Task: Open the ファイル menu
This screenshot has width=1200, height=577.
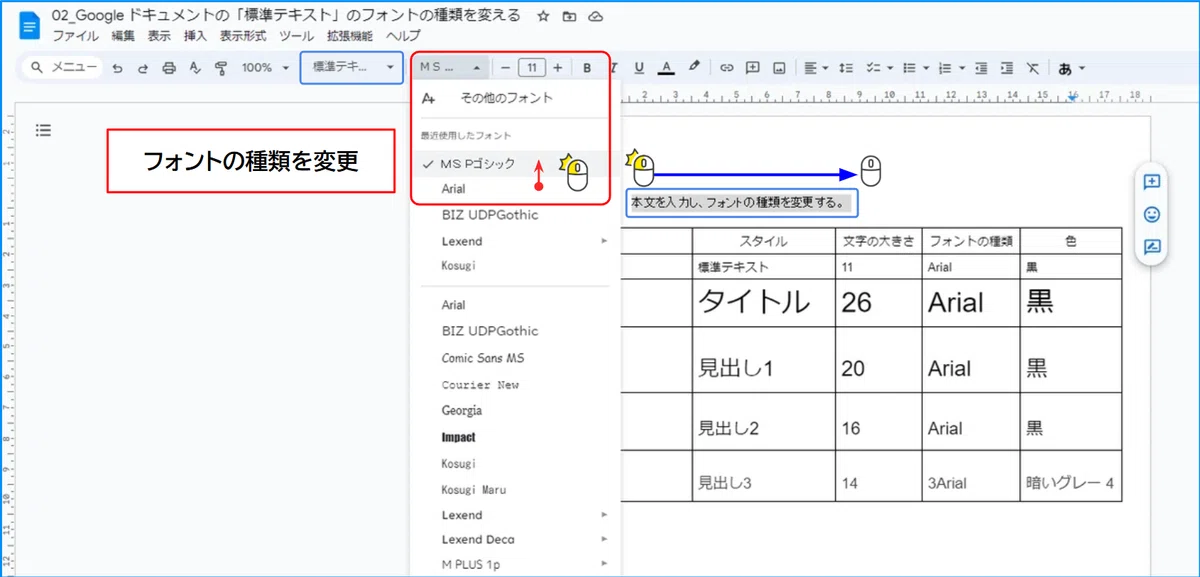Action: point(75,36)
